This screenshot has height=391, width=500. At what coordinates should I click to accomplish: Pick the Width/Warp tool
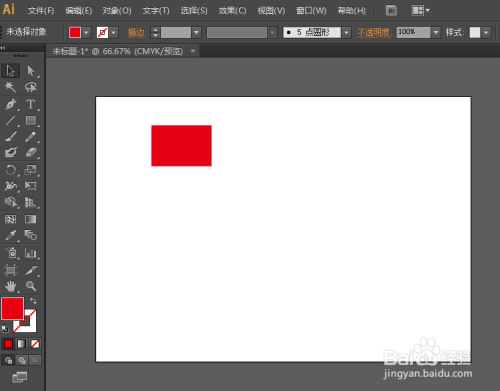[10, 186]
